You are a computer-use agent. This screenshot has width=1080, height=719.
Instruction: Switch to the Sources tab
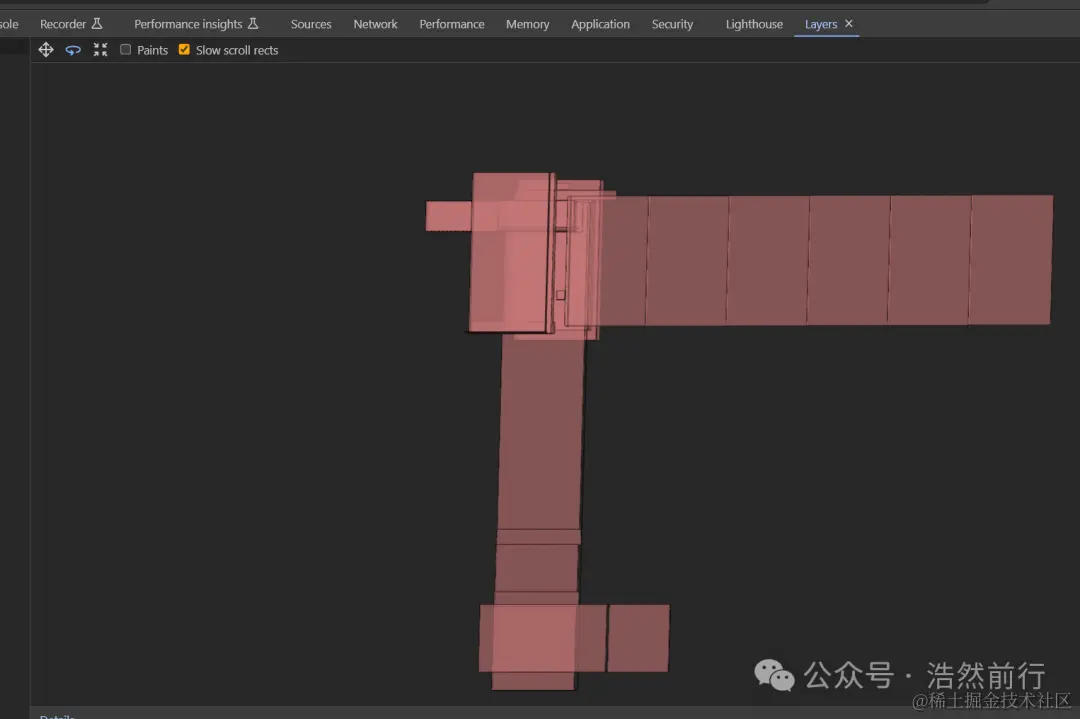point(311,24)
